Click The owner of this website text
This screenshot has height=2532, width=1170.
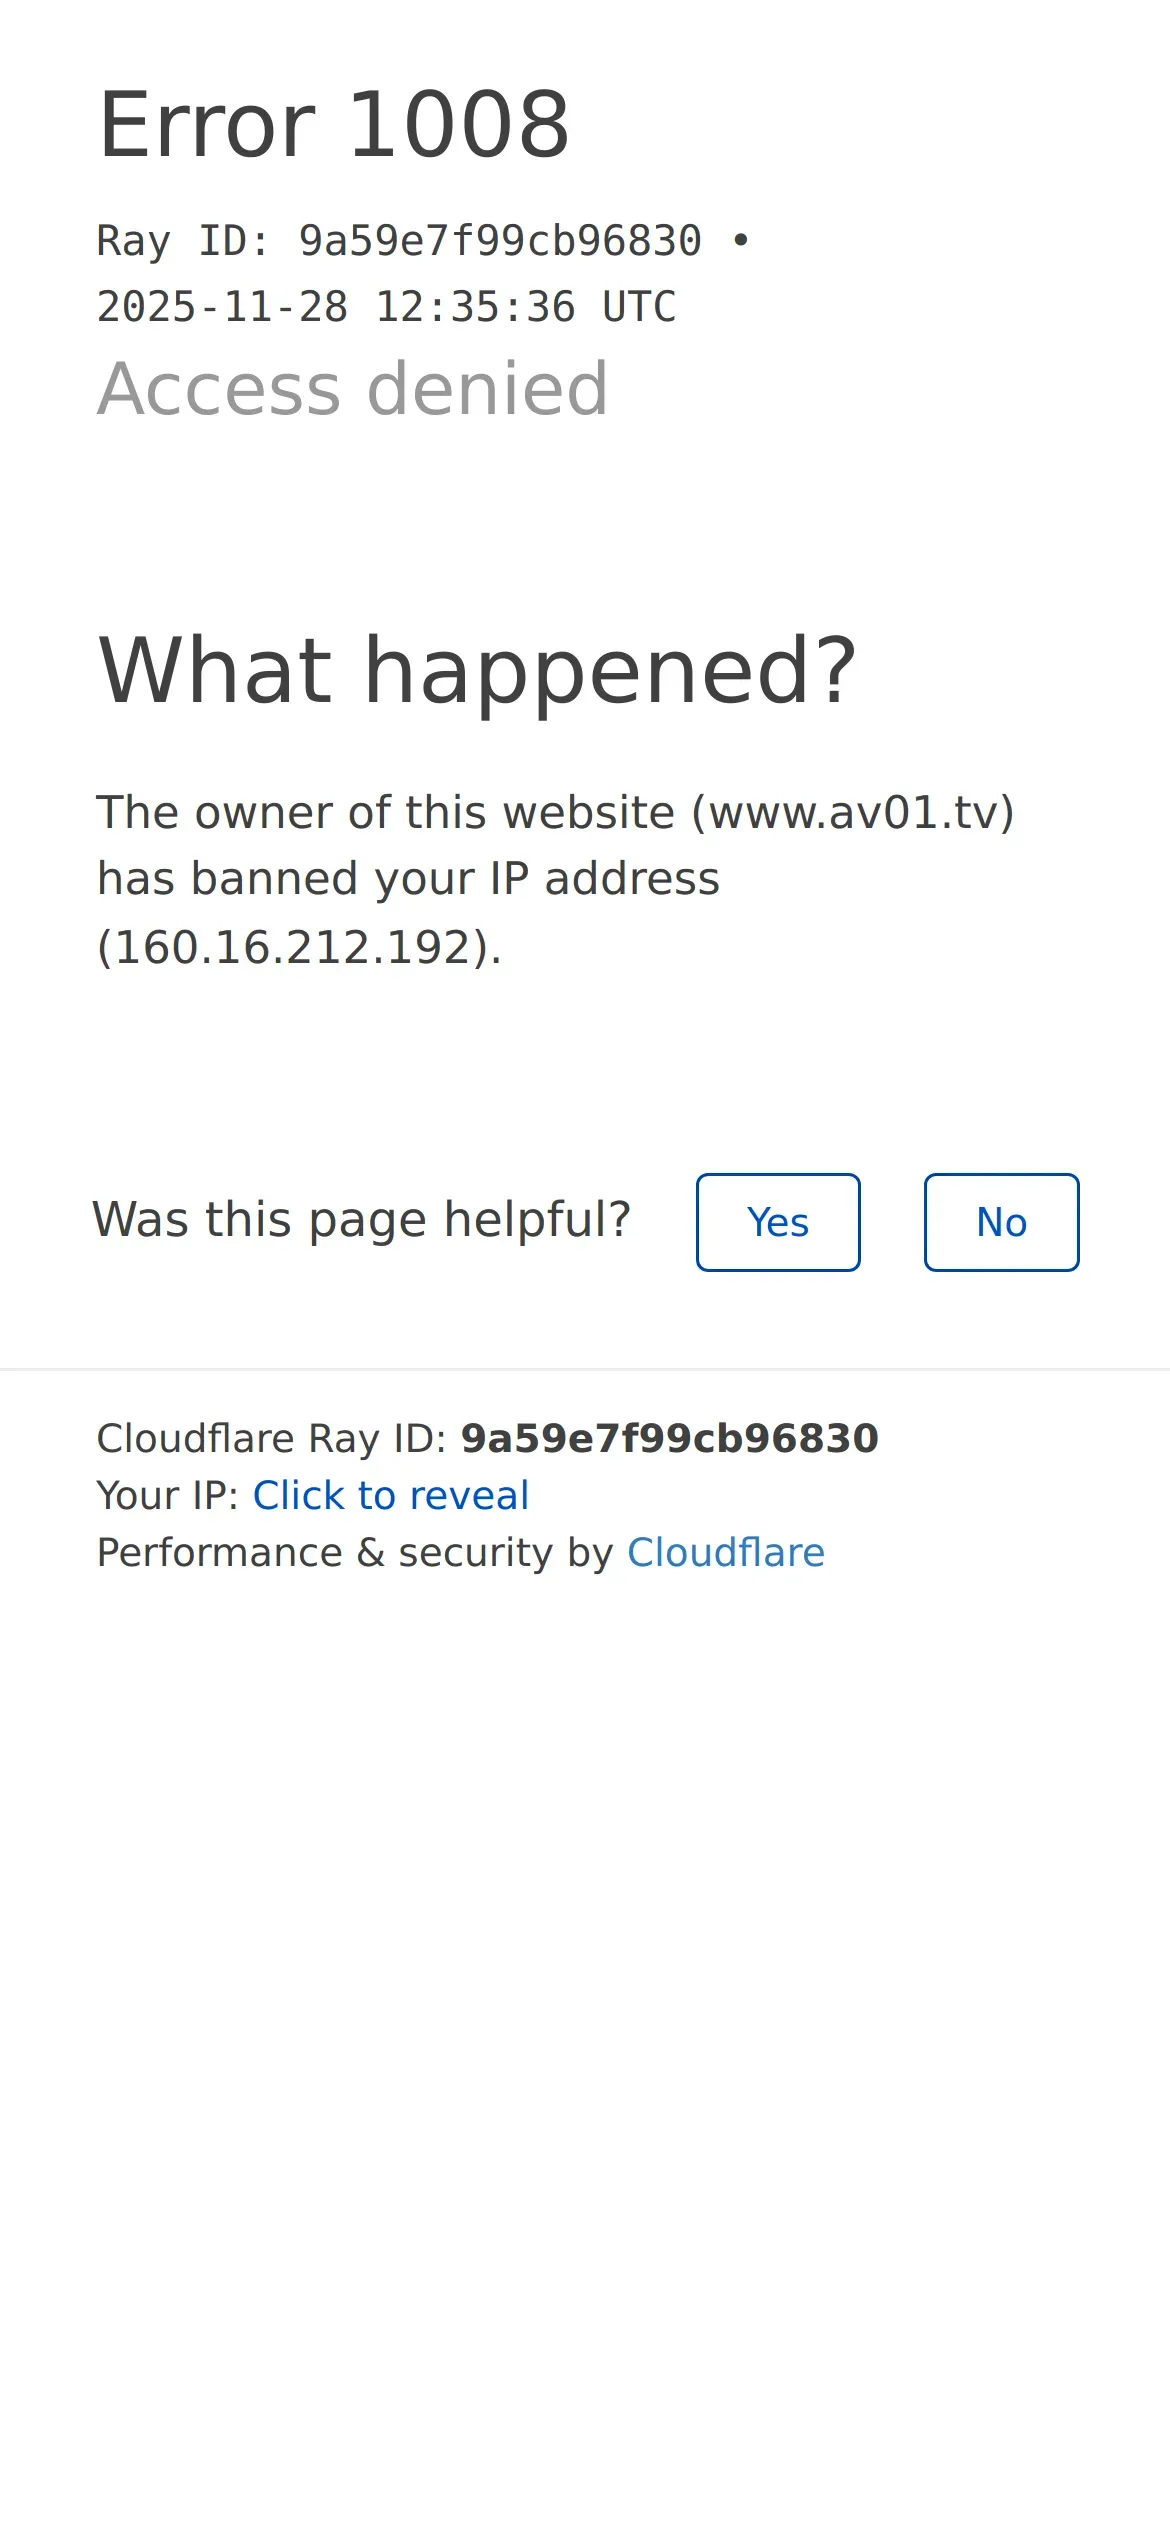click(x=386, y=812)
